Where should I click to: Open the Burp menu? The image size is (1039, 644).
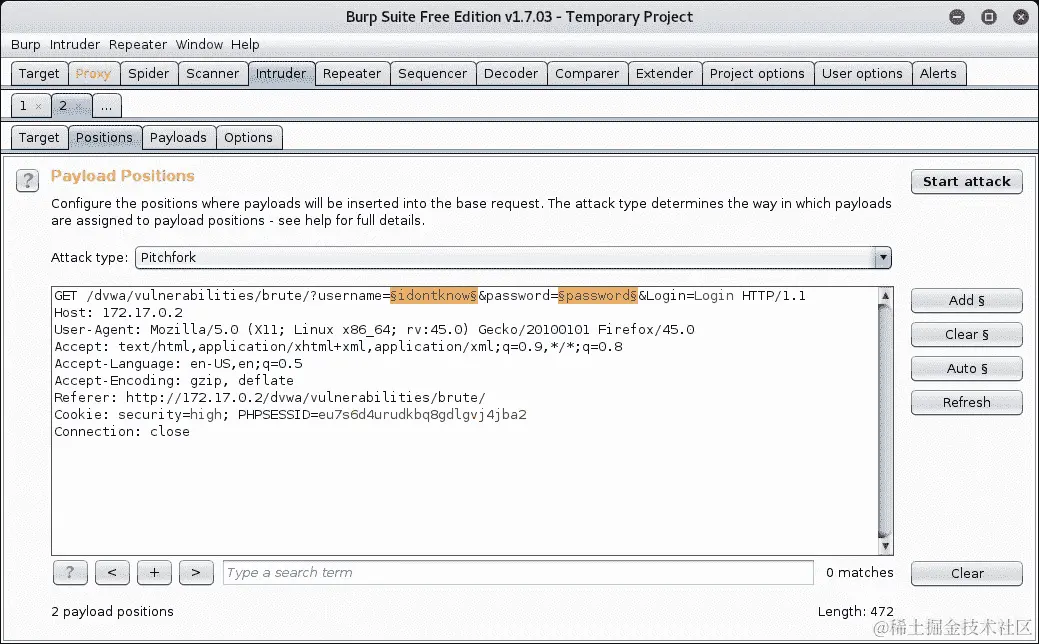[x=26, y=44]
